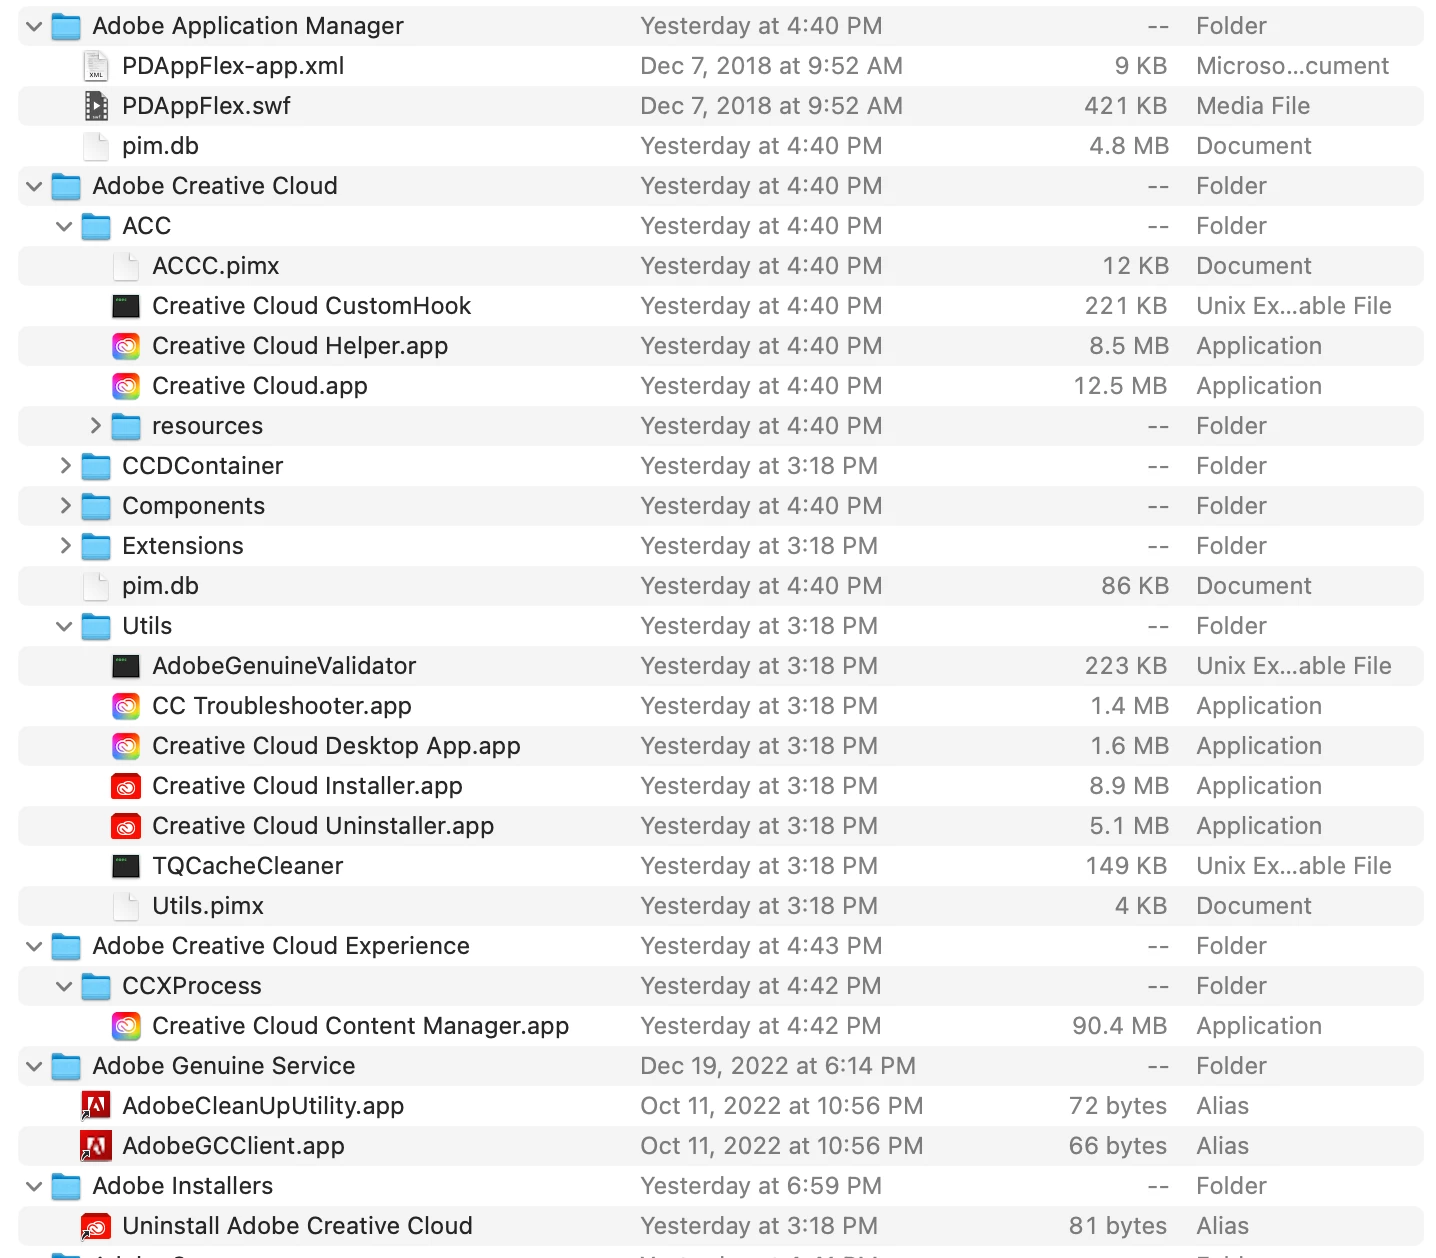Select the Creative Cloud.app icon
This screenshot has height=1258, width=1436.
click(126, 386)
